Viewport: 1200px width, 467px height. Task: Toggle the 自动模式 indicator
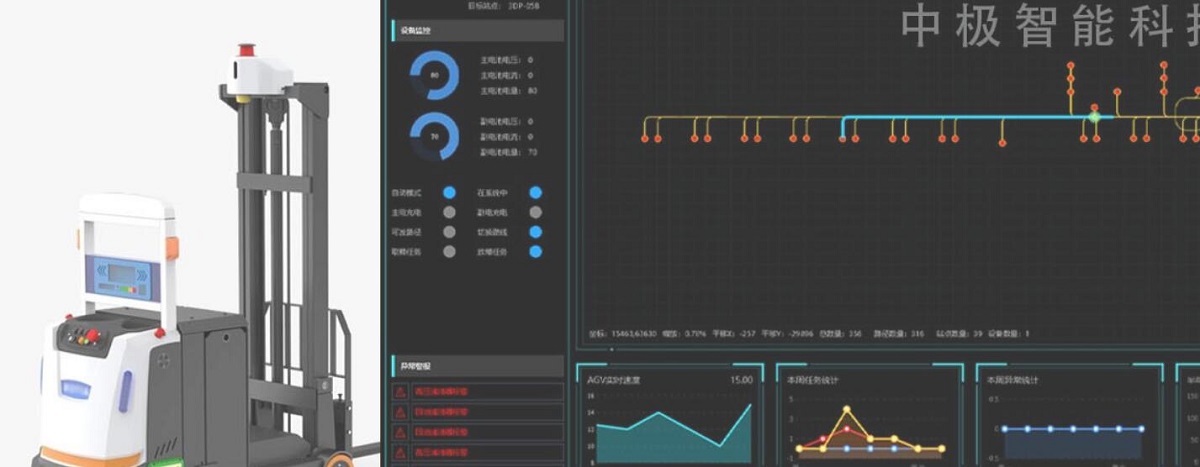pyautogui.click(x=450, y=193)
